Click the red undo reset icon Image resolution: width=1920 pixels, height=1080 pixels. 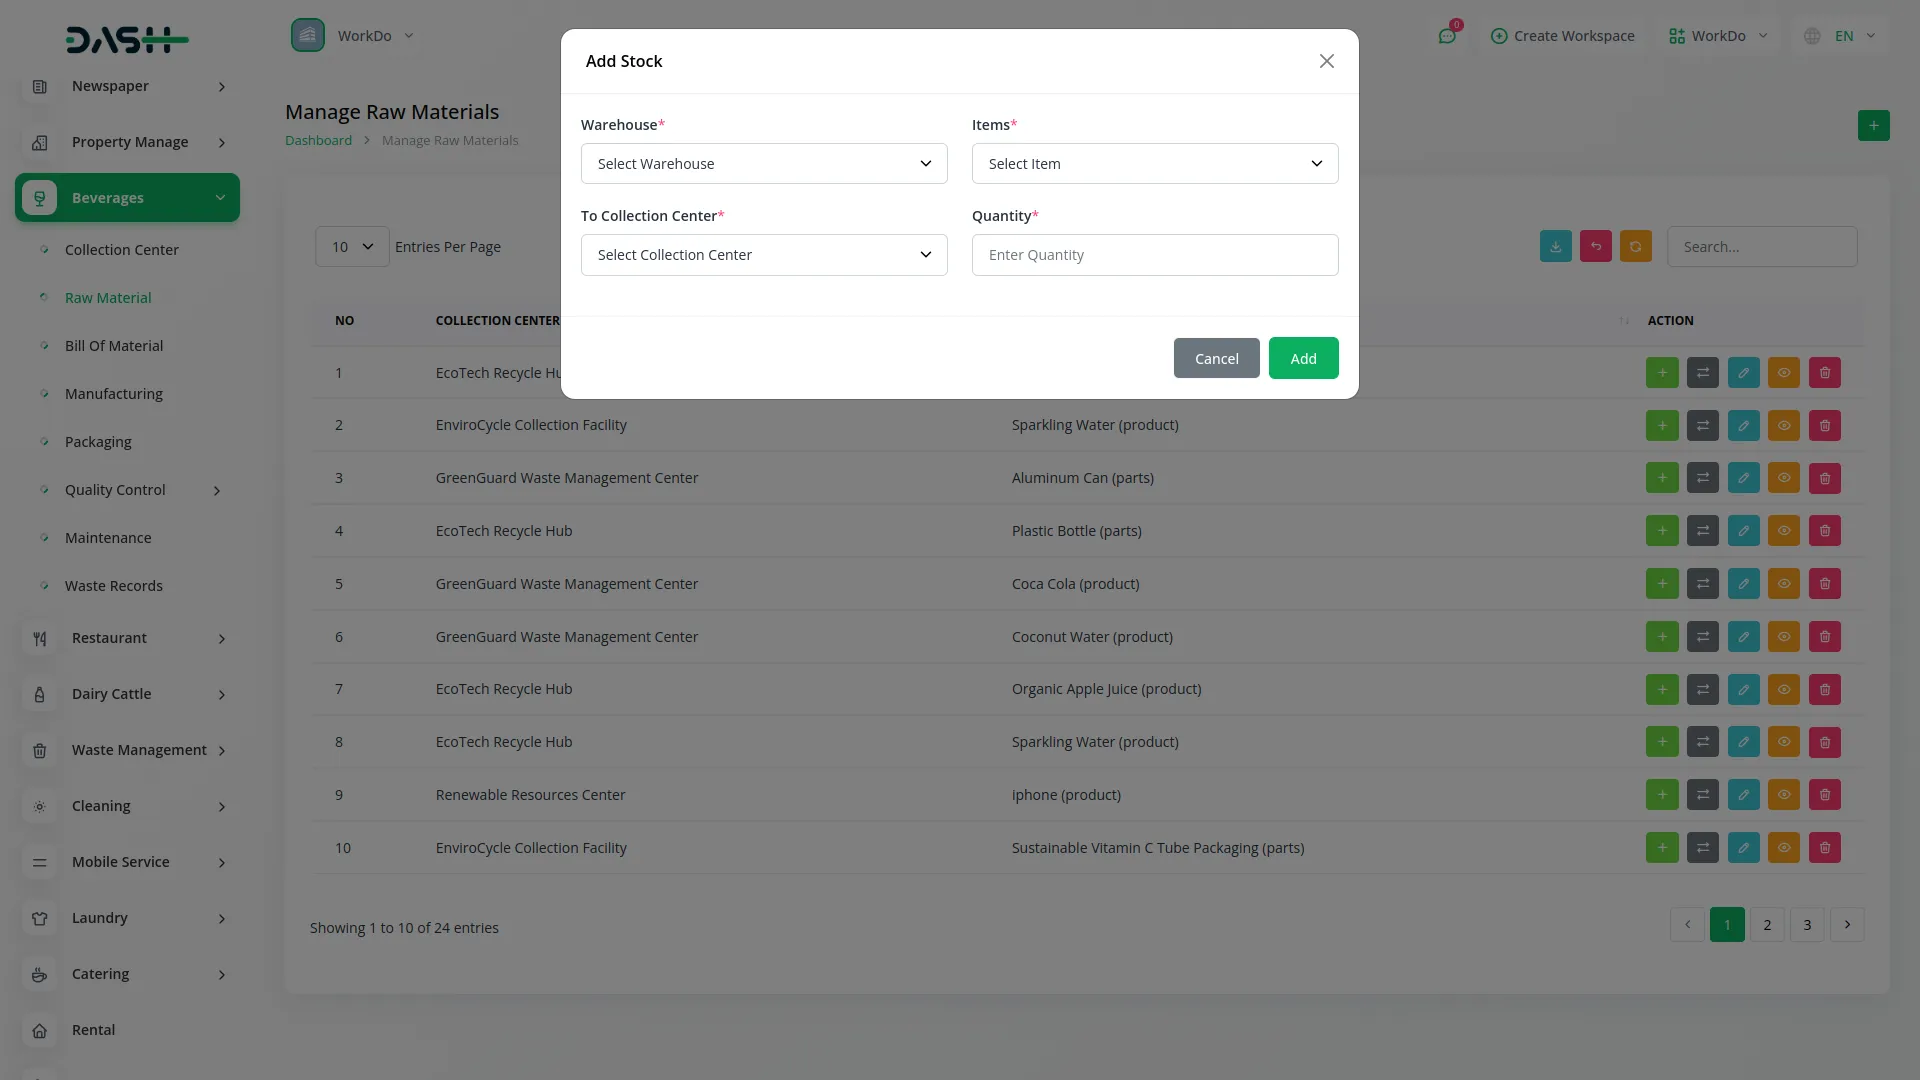[1595, 247]
